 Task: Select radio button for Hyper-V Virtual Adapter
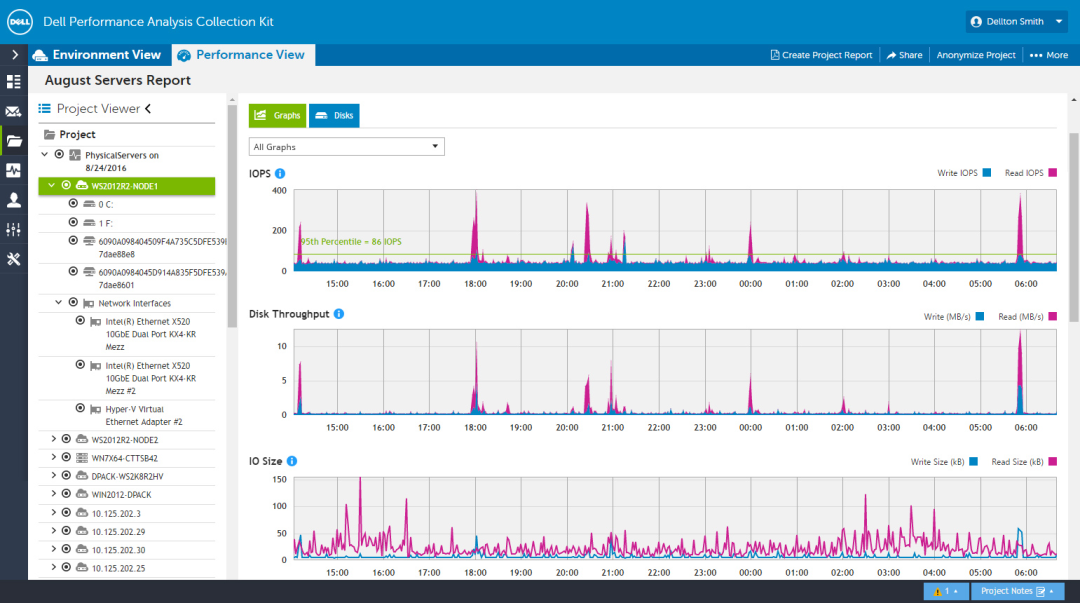[x=80, y=408]
